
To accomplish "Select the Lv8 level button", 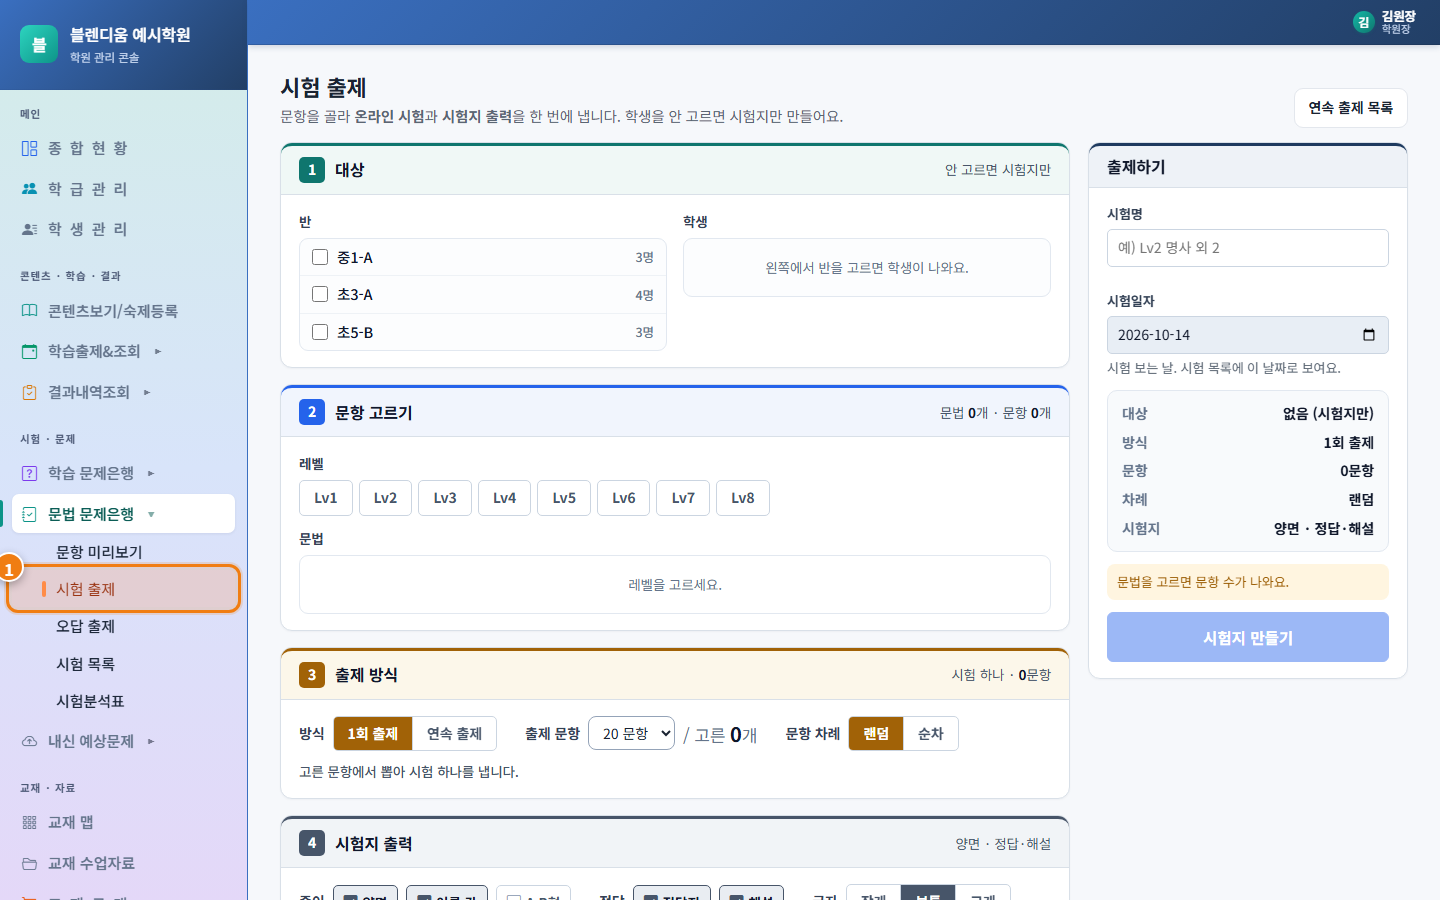I will click(x=743, y=498).
